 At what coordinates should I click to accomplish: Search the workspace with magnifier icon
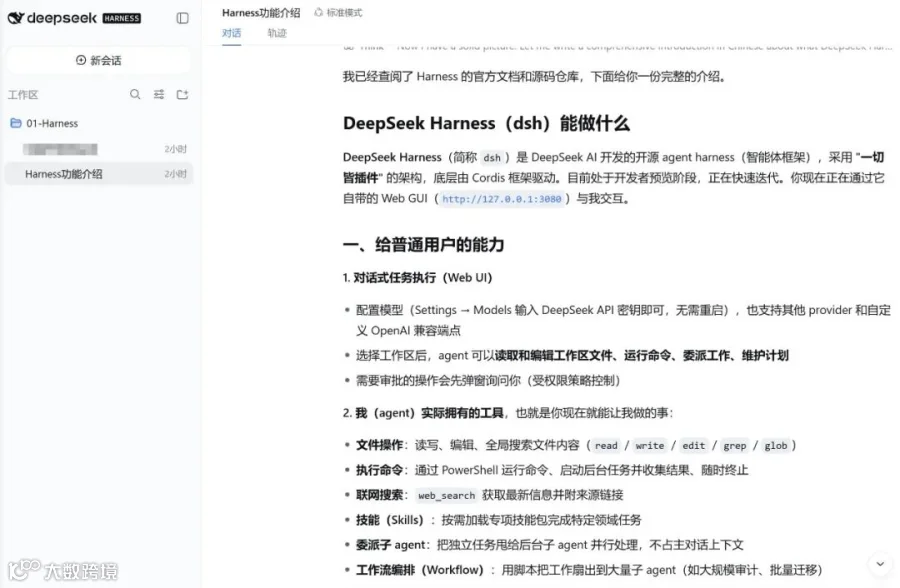[135, 94]
